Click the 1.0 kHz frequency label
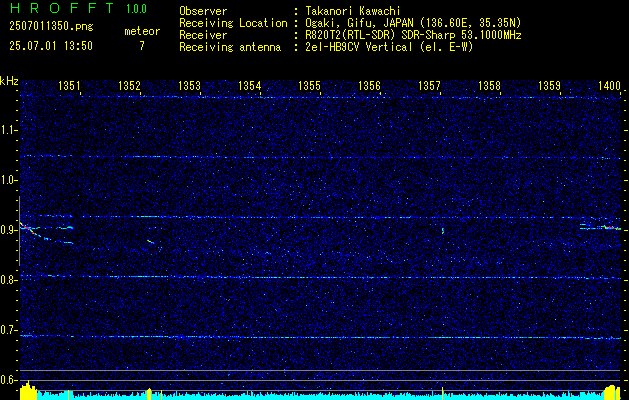The height and width of the screenshot is (400, 629). [8, 180]
